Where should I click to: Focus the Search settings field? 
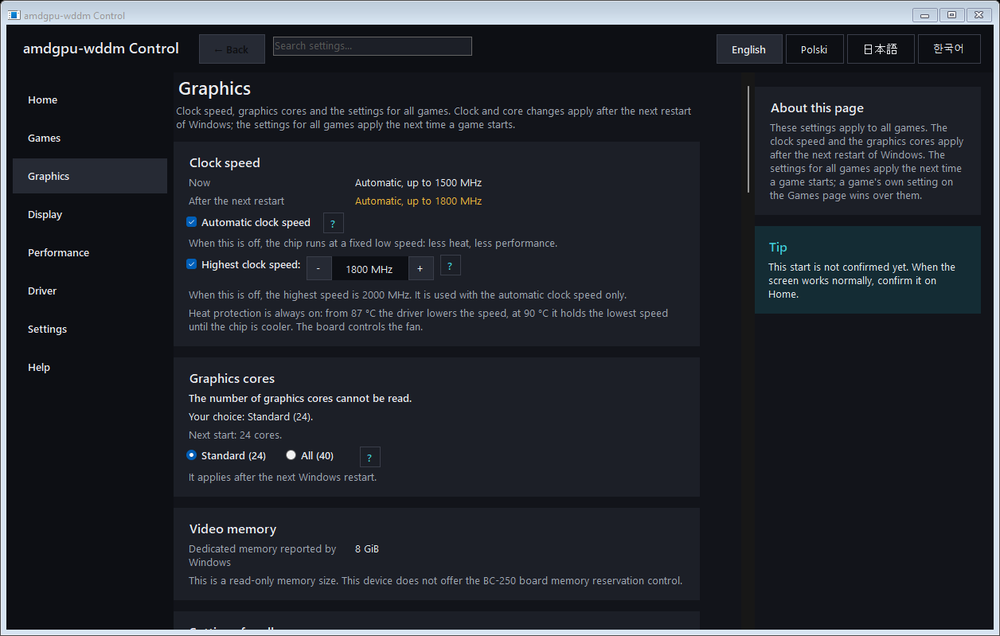tap(372, 46)
